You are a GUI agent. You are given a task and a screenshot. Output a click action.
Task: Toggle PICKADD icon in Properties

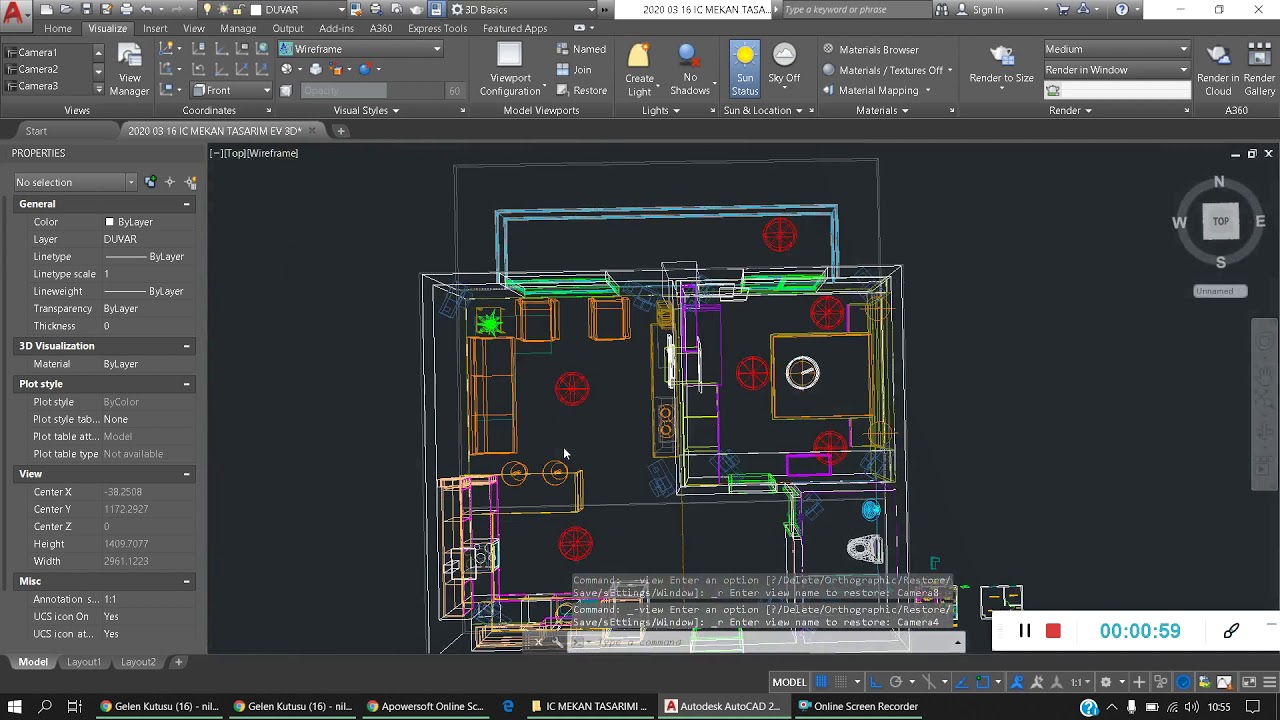coord(150,182)
